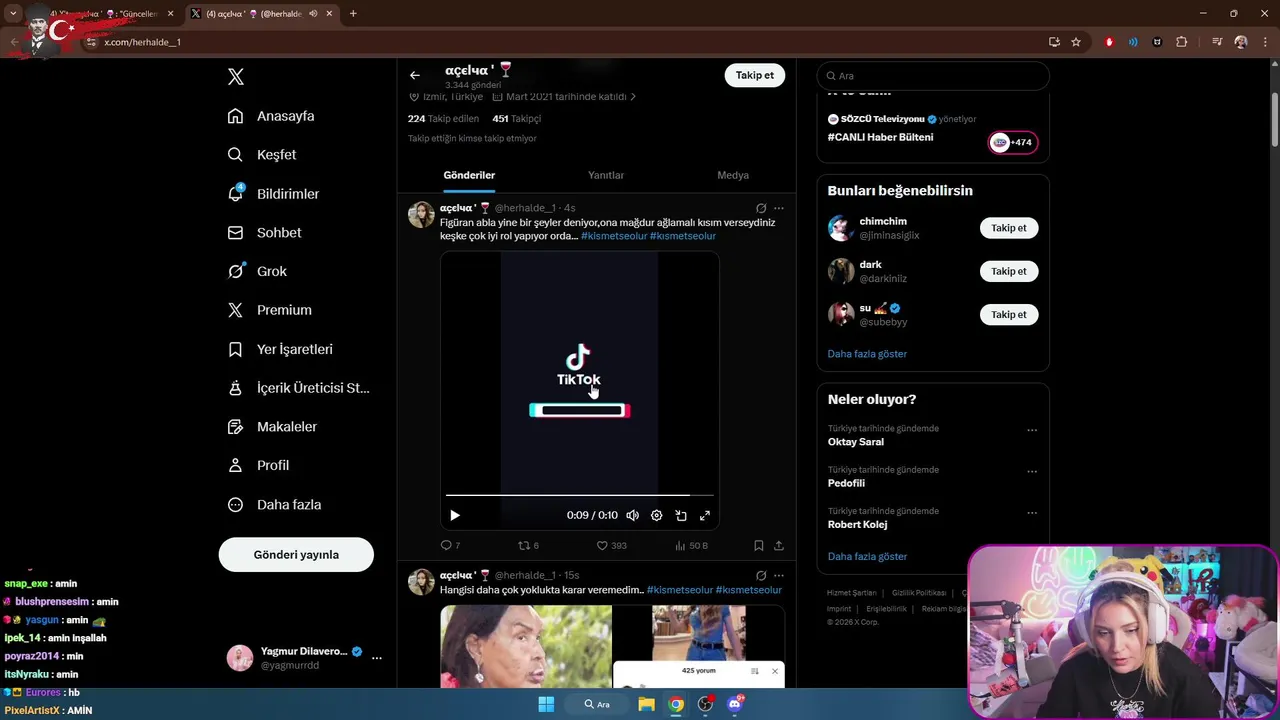The image size is (1280, 720).
Task: Open options for Oktay Saral trend
Action: 1032,430
